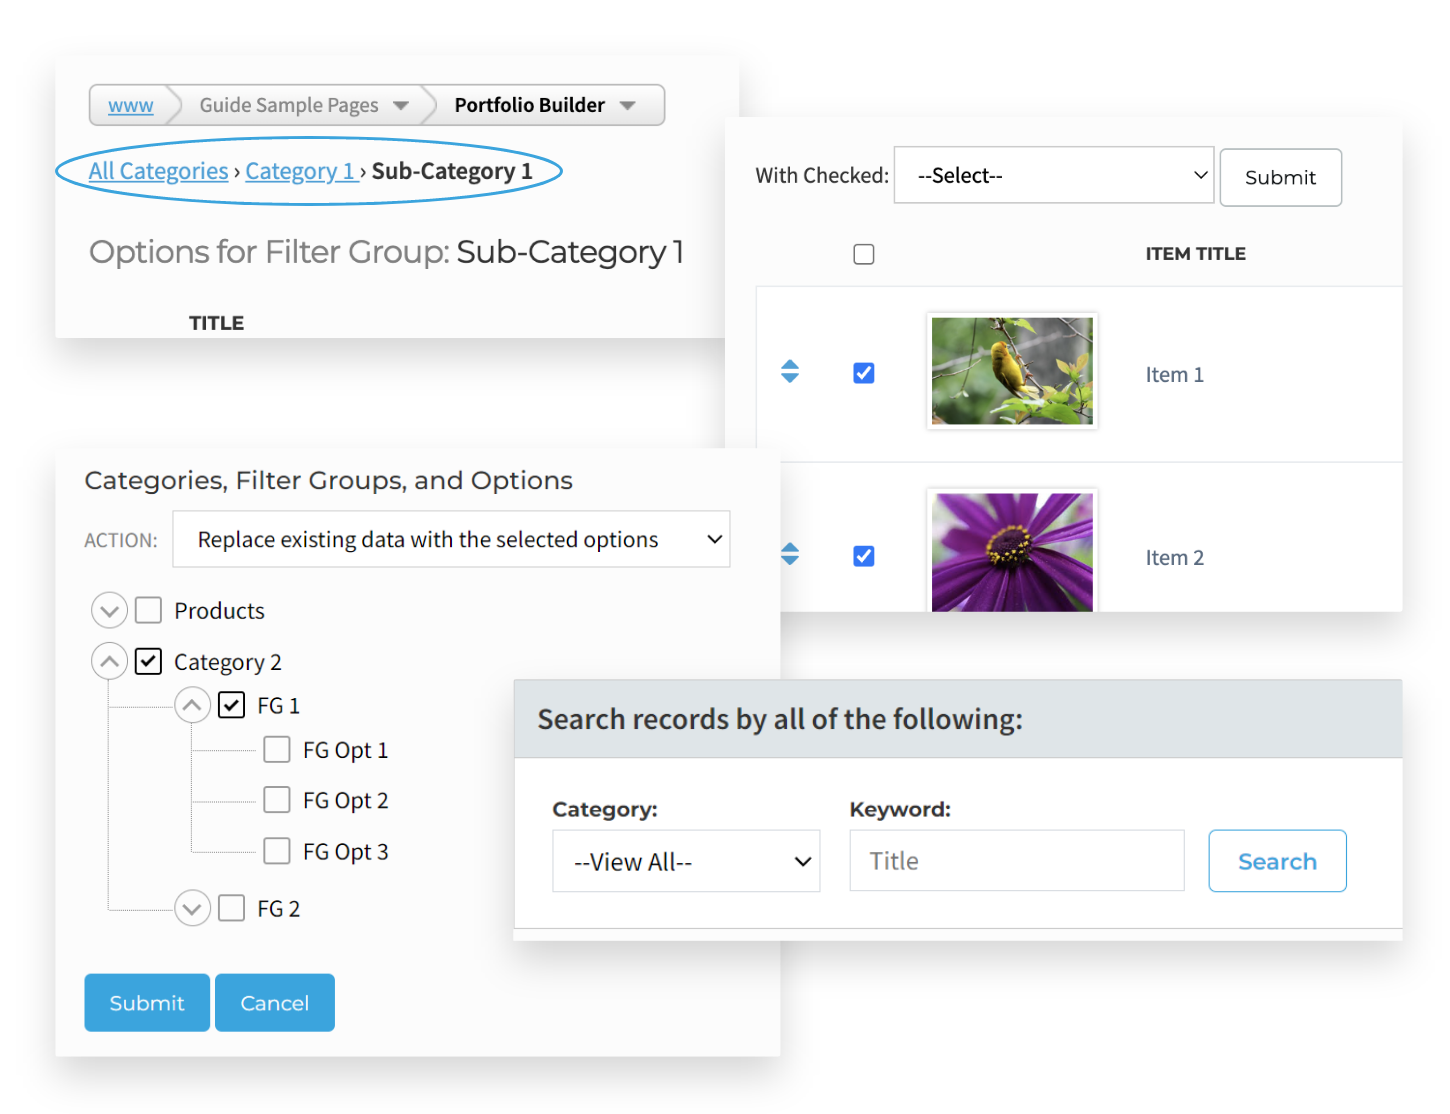The height and width of the screenshot is (1114, 1450).
Task: Uncheck the Item 1 checkbox
Action: click(863, 372)
